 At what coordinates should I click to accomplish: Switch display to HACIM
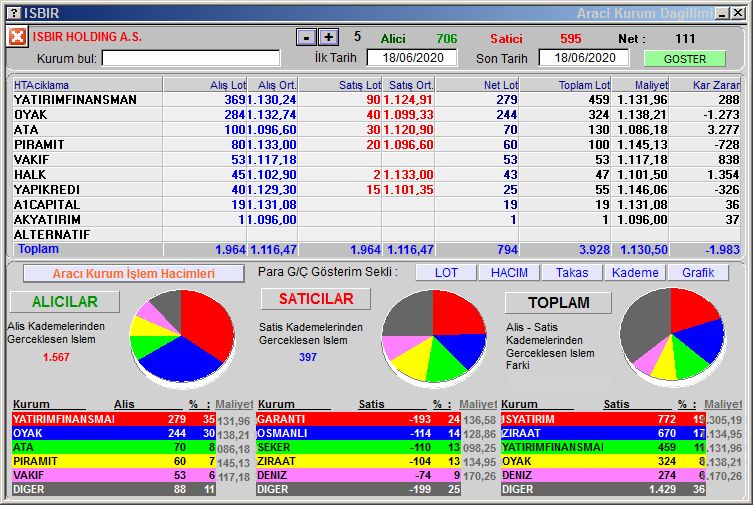point(509,273)
